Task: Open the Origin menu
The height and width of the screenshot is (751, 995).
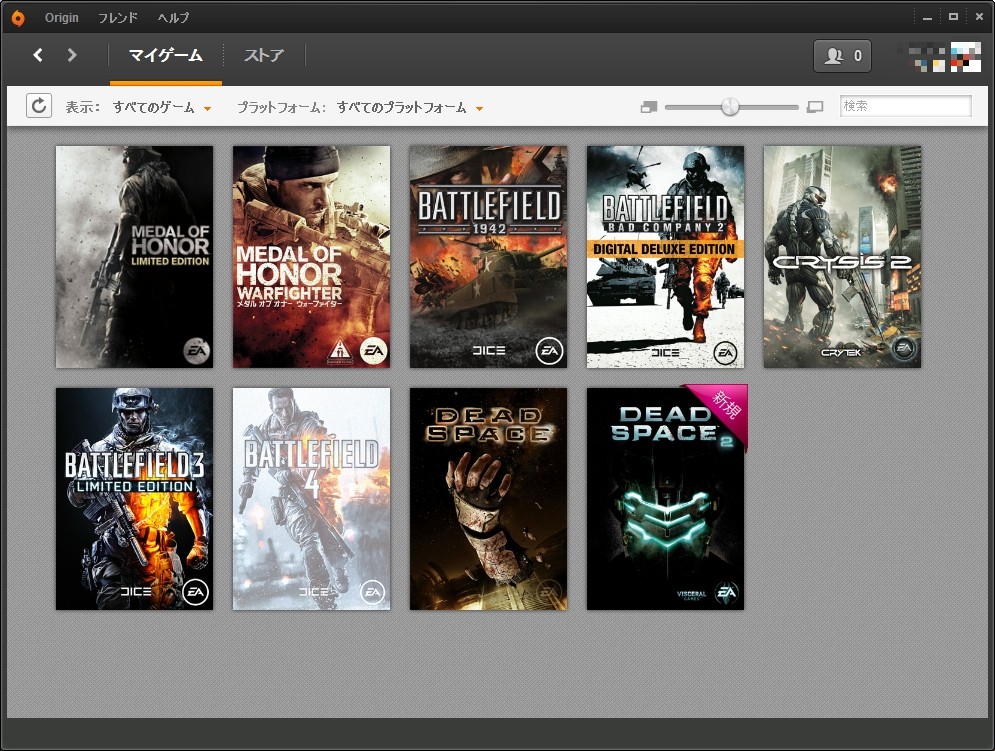Action: pyautogui.click(x=62, y=18)
